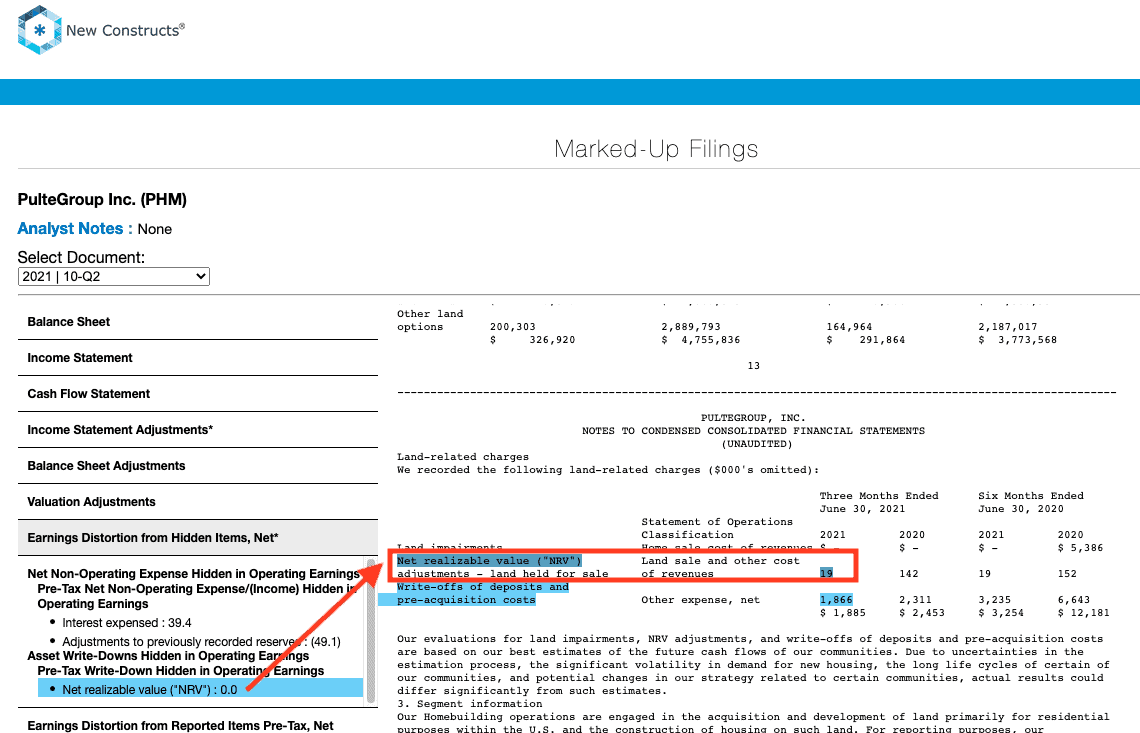Click the $ 5,386 land impairments value
1140x733 pixels.
click(x=1080, y=547)
